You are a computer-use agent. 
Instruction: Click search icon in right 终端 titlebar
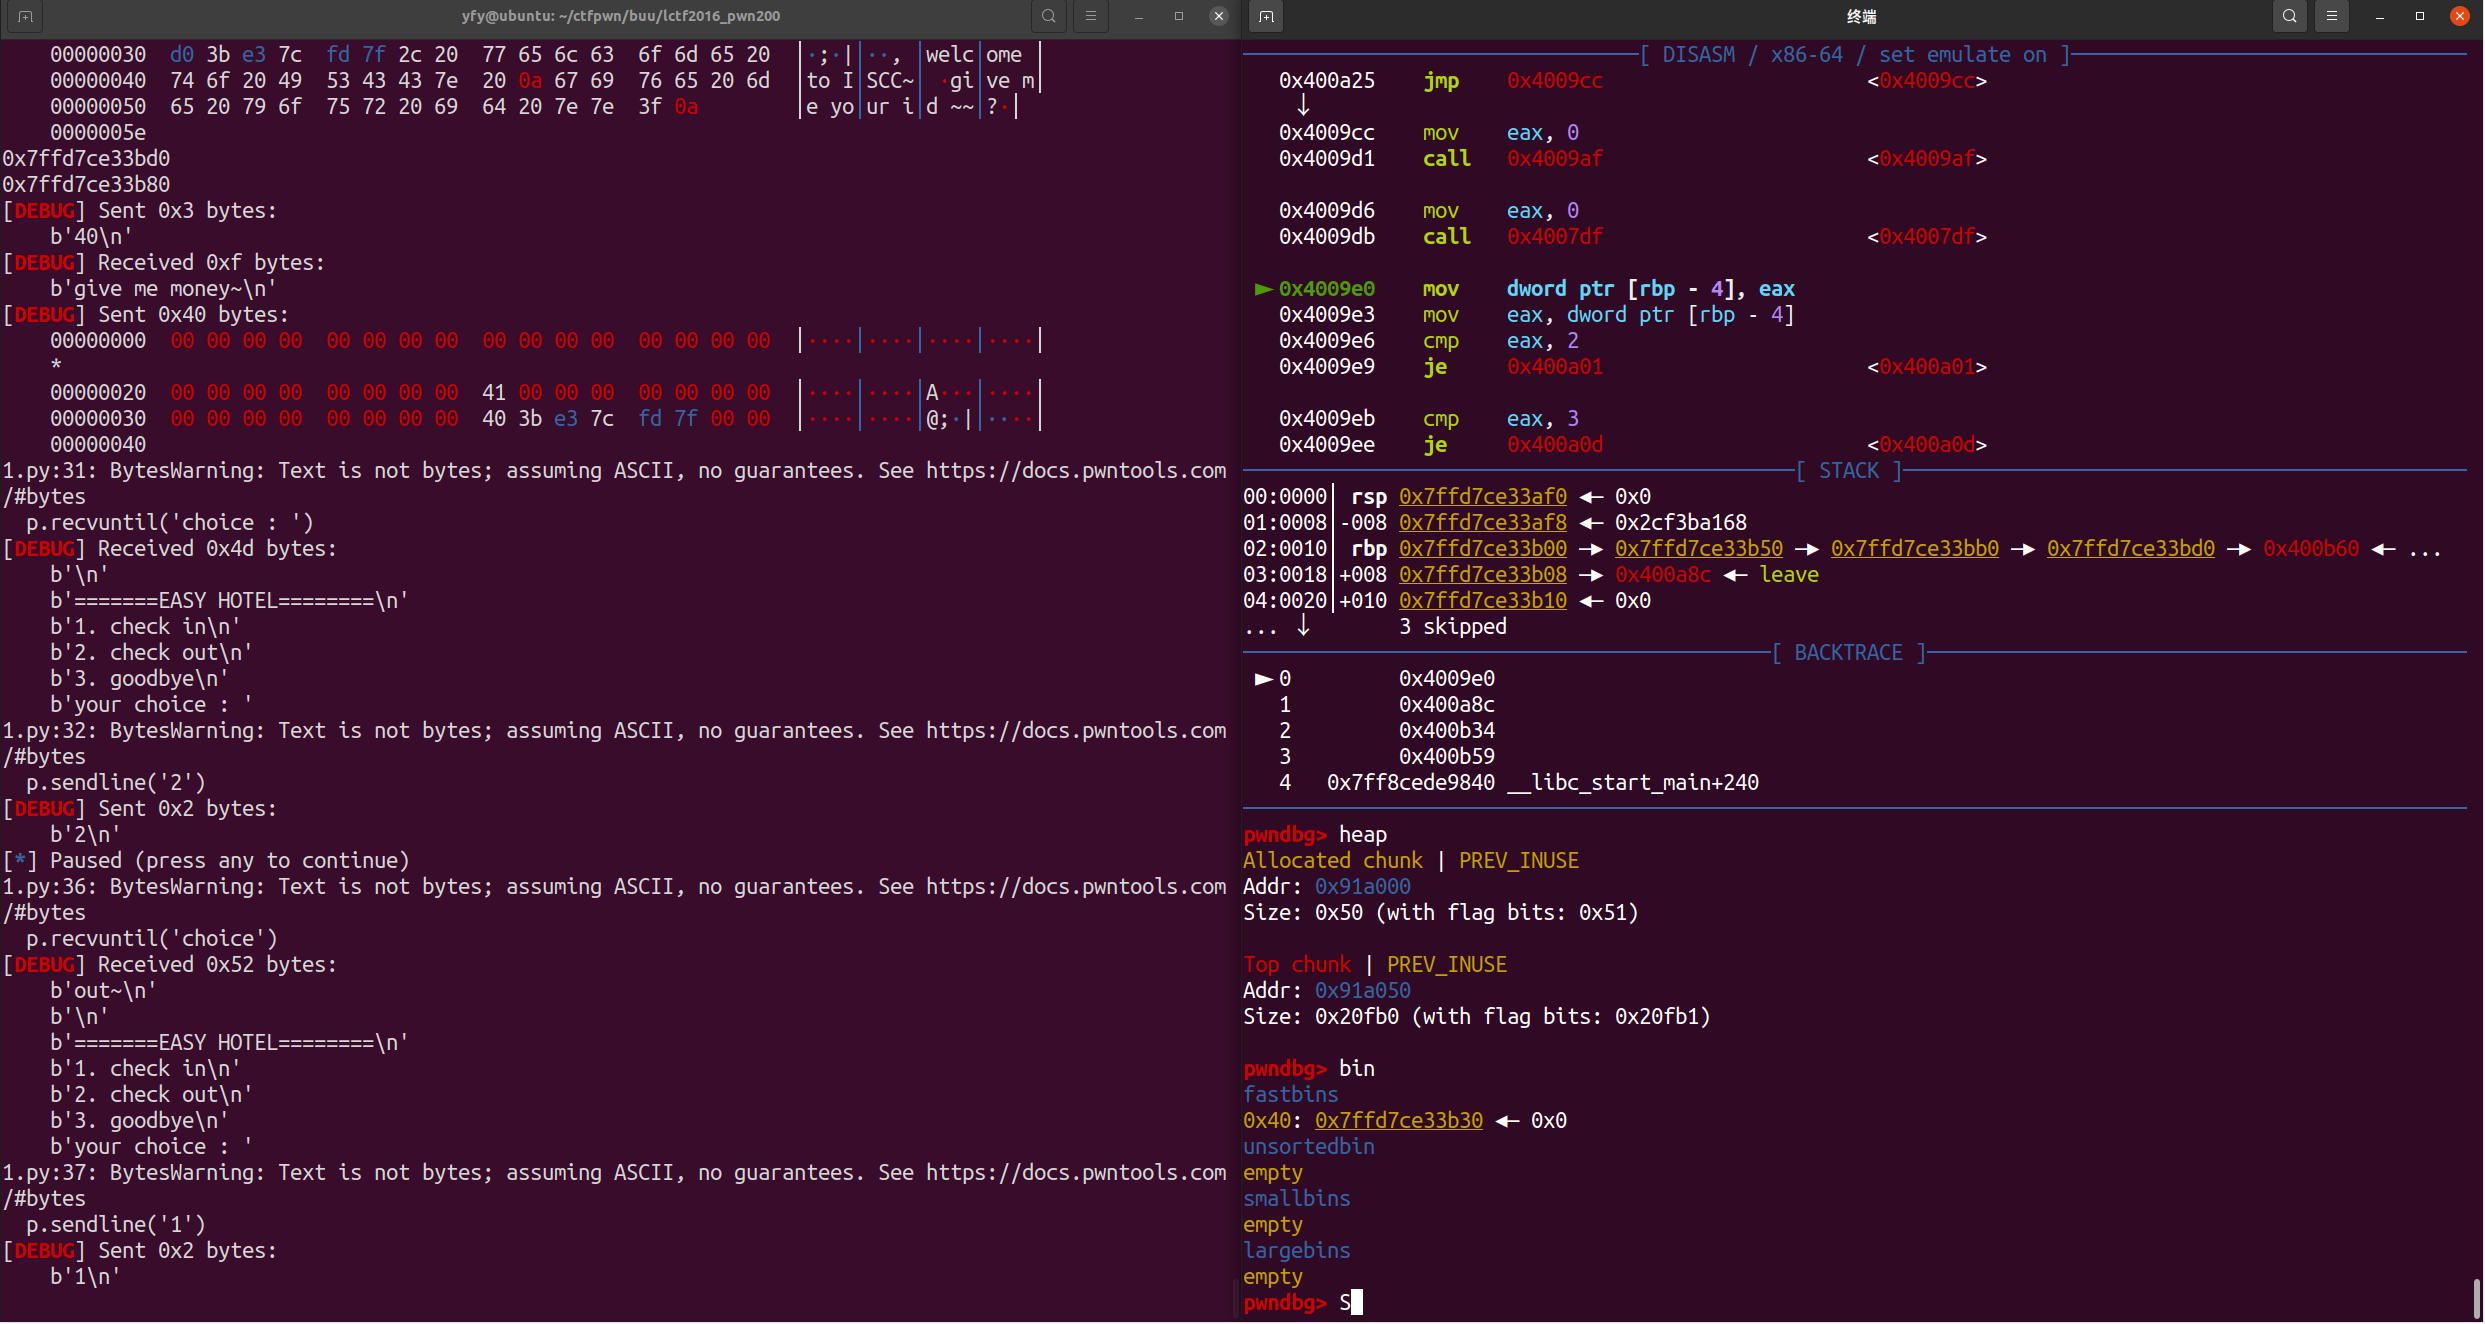coord(2290,16)
